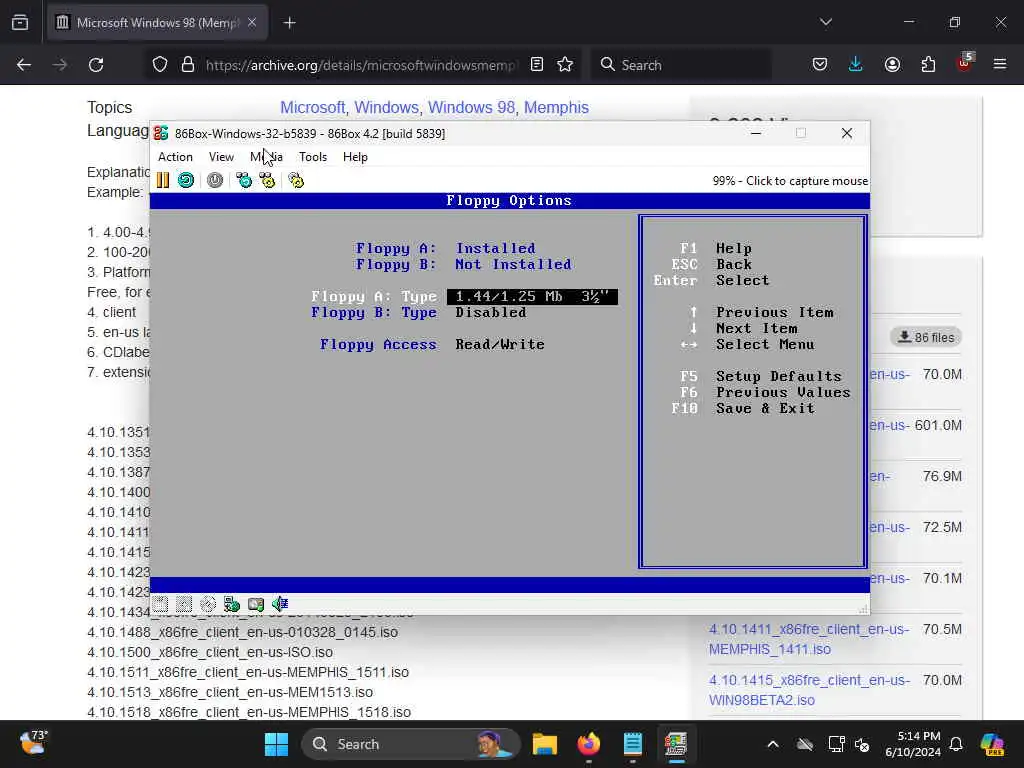Open the MEMPHIS_1411.iso file link
1024x768 pixels.
coord(809,639)
